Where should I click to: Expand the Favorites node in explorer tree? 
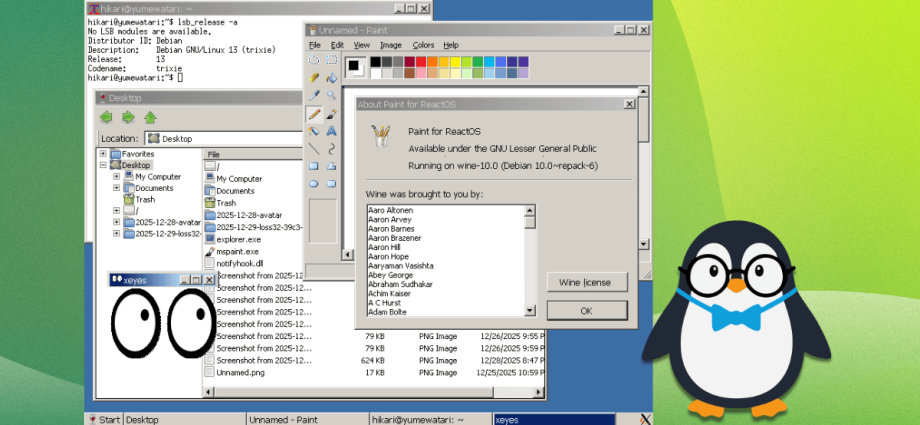[103, 154]
